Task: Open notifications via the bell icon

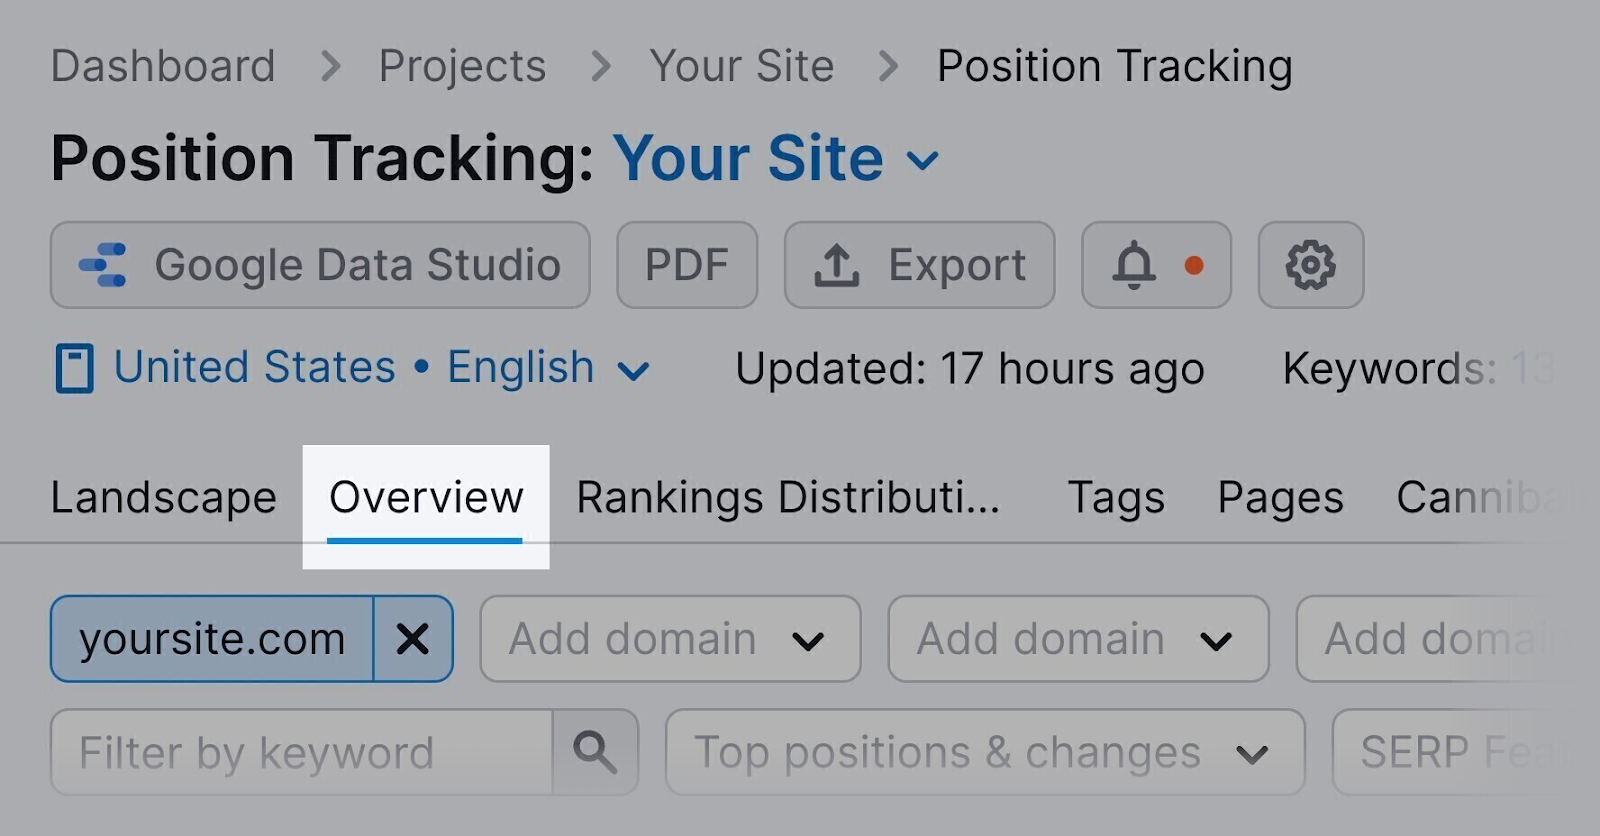Action: tap(1131, 266)
